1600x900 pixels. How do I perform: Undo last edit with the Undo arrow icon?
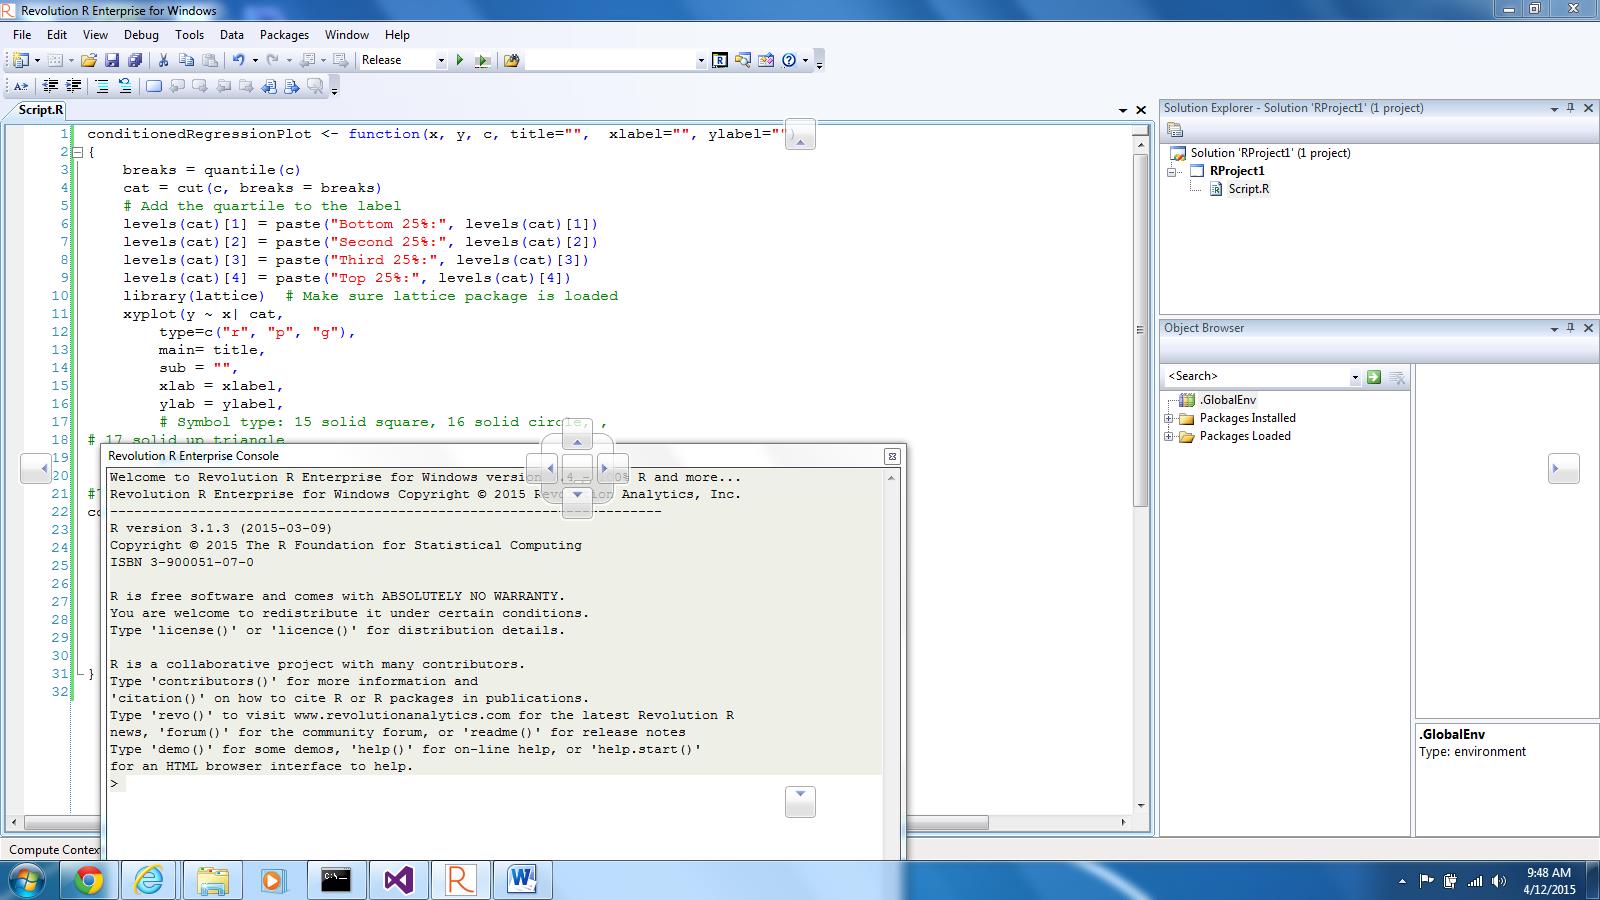(238, 60)
